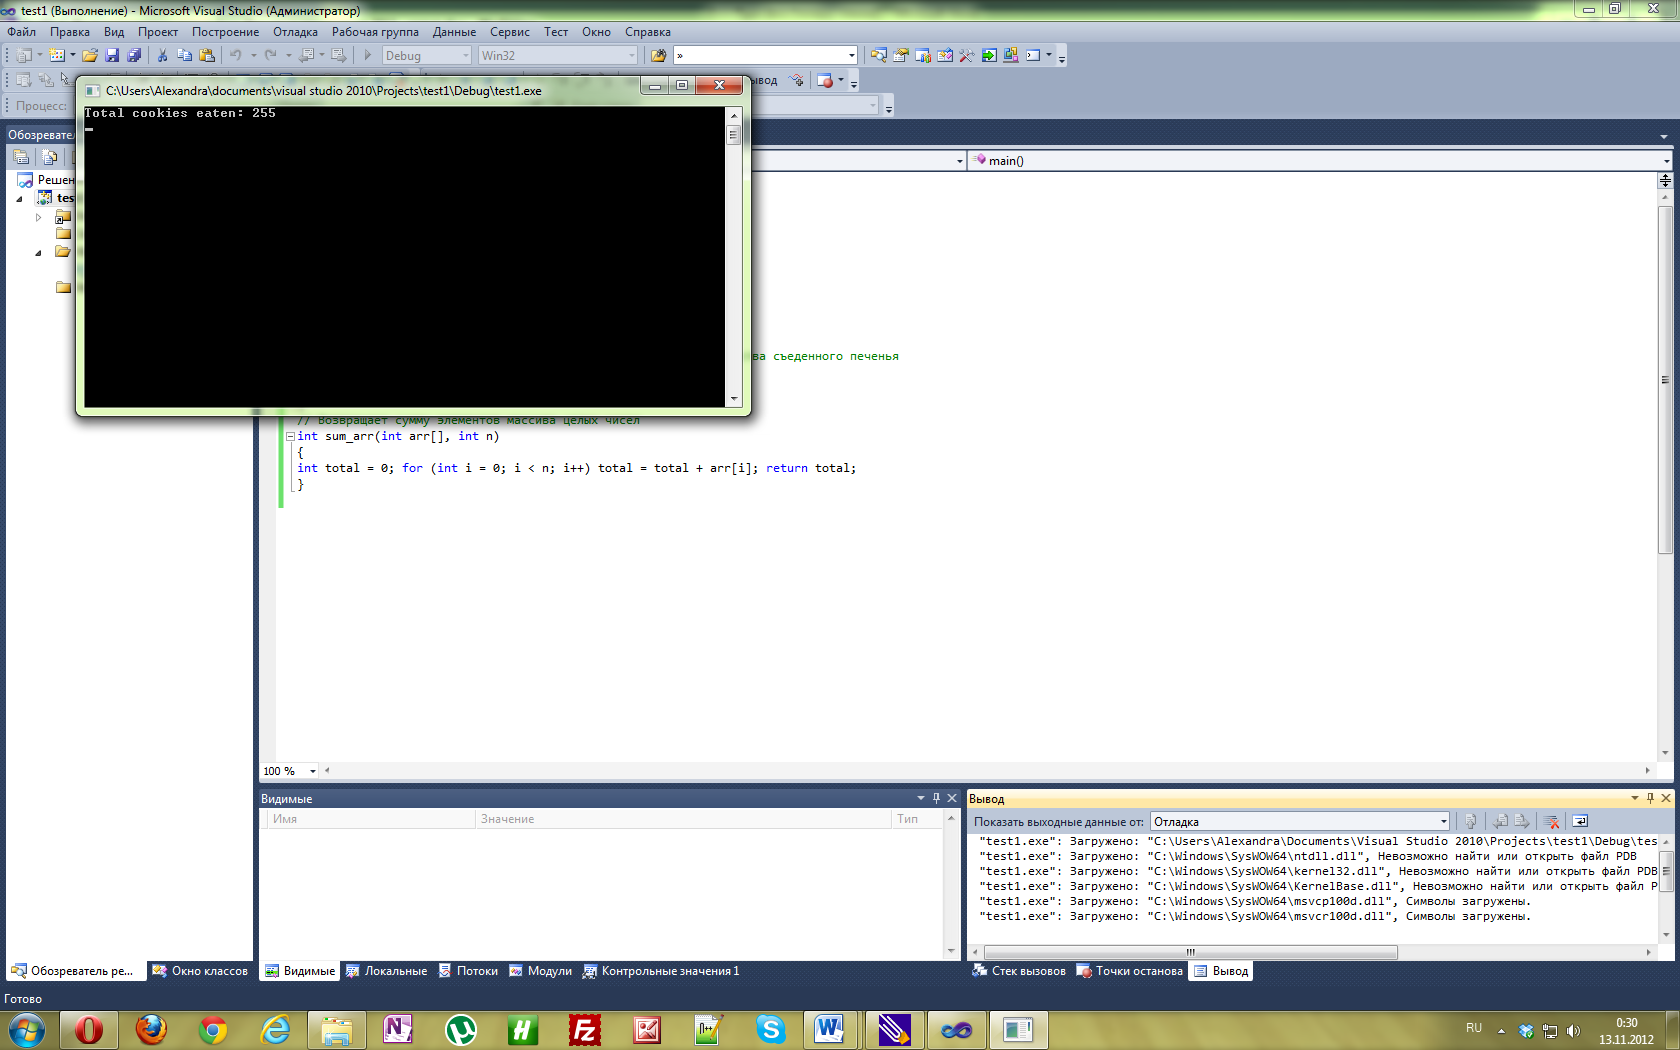Click the Windows Start button
Viewport: 1680px width, 1050px height.
[x=26, y=1029]
